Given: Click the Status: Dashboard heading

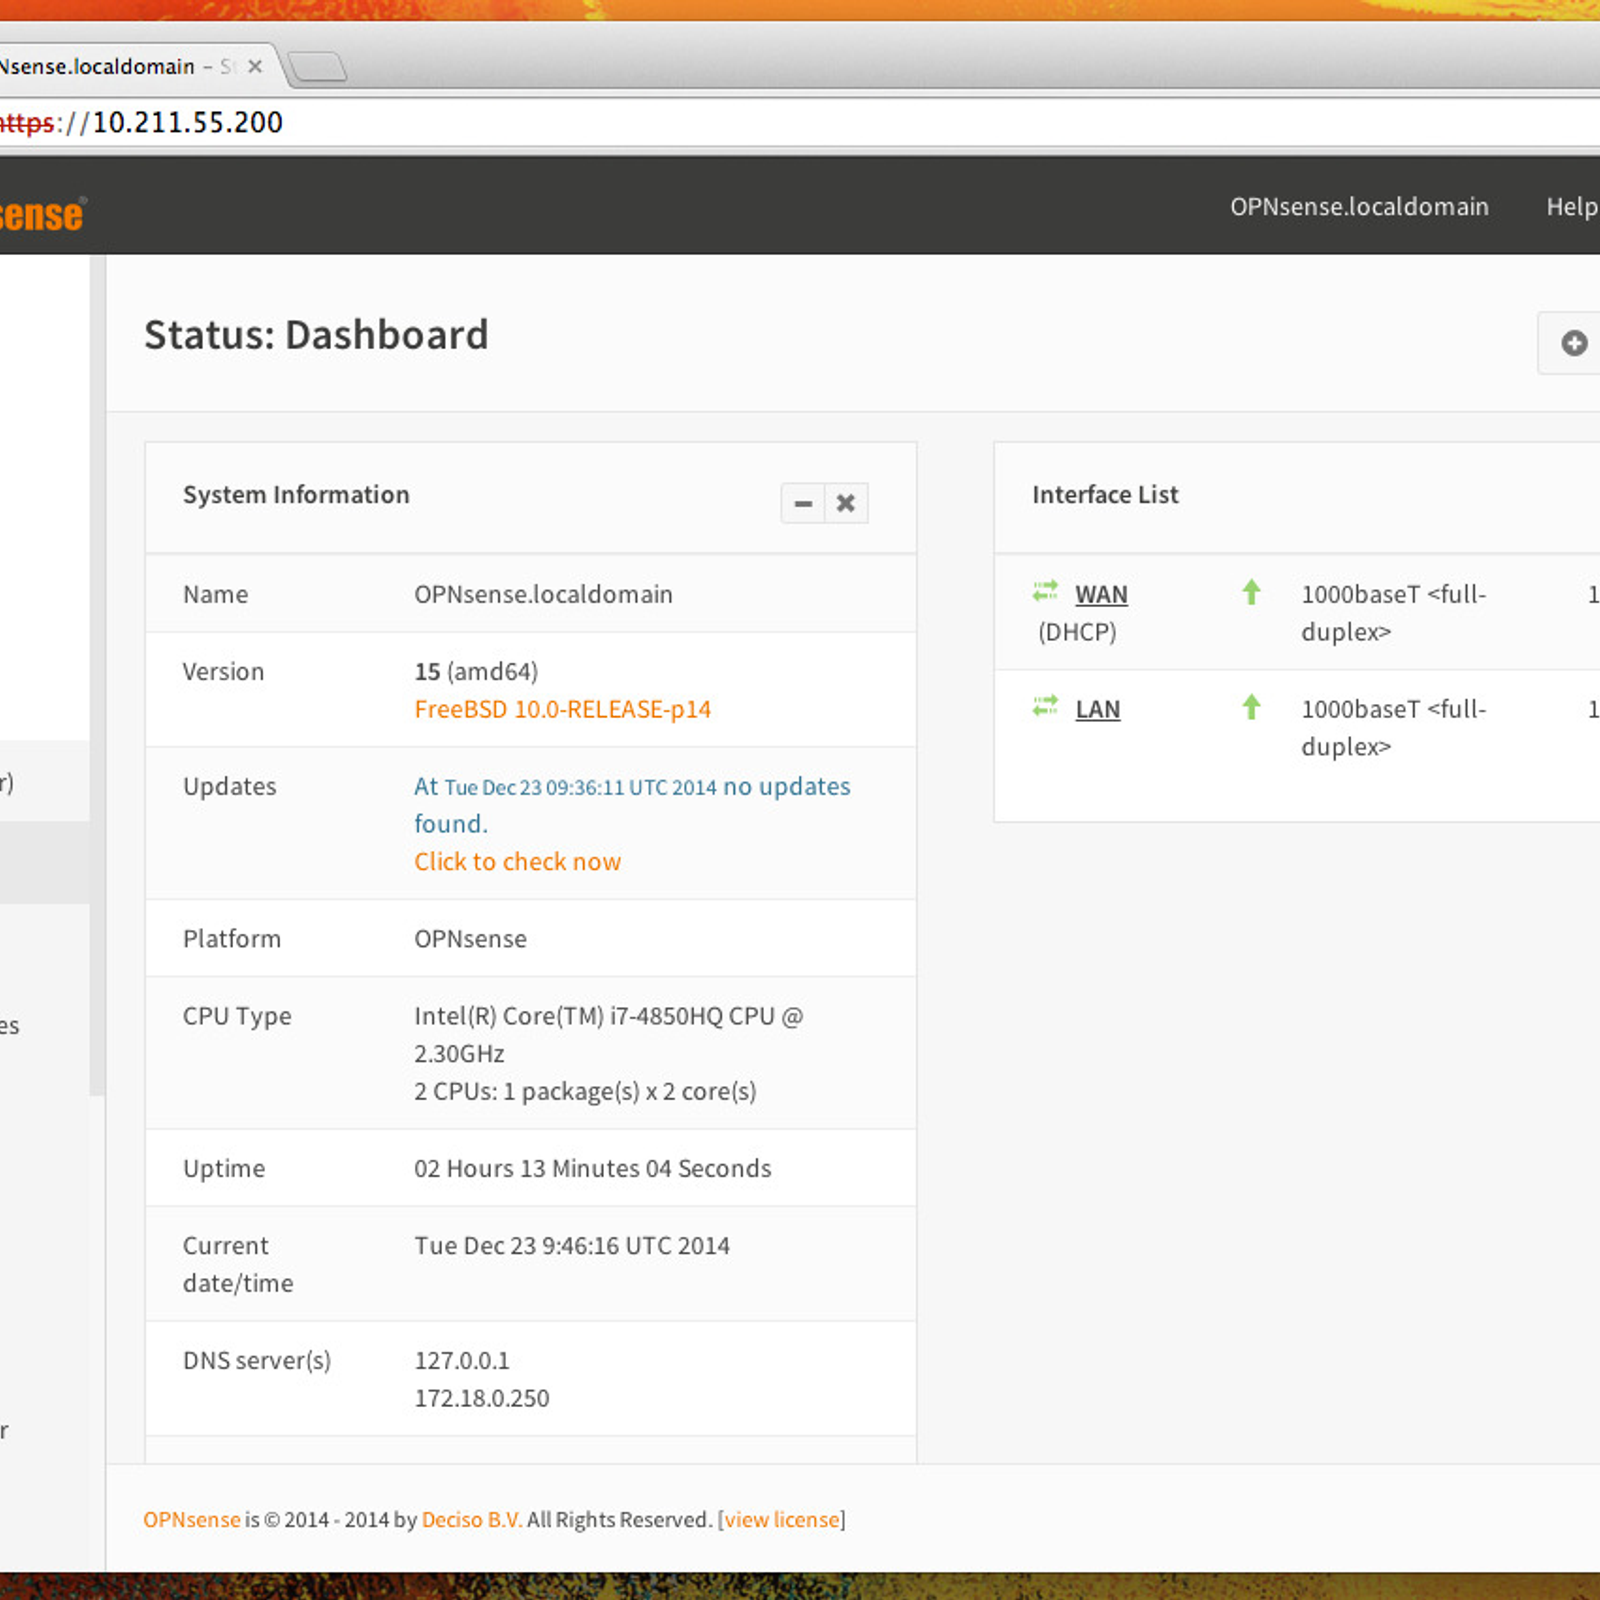Looking at the screenshot, I should click(317, 335).
